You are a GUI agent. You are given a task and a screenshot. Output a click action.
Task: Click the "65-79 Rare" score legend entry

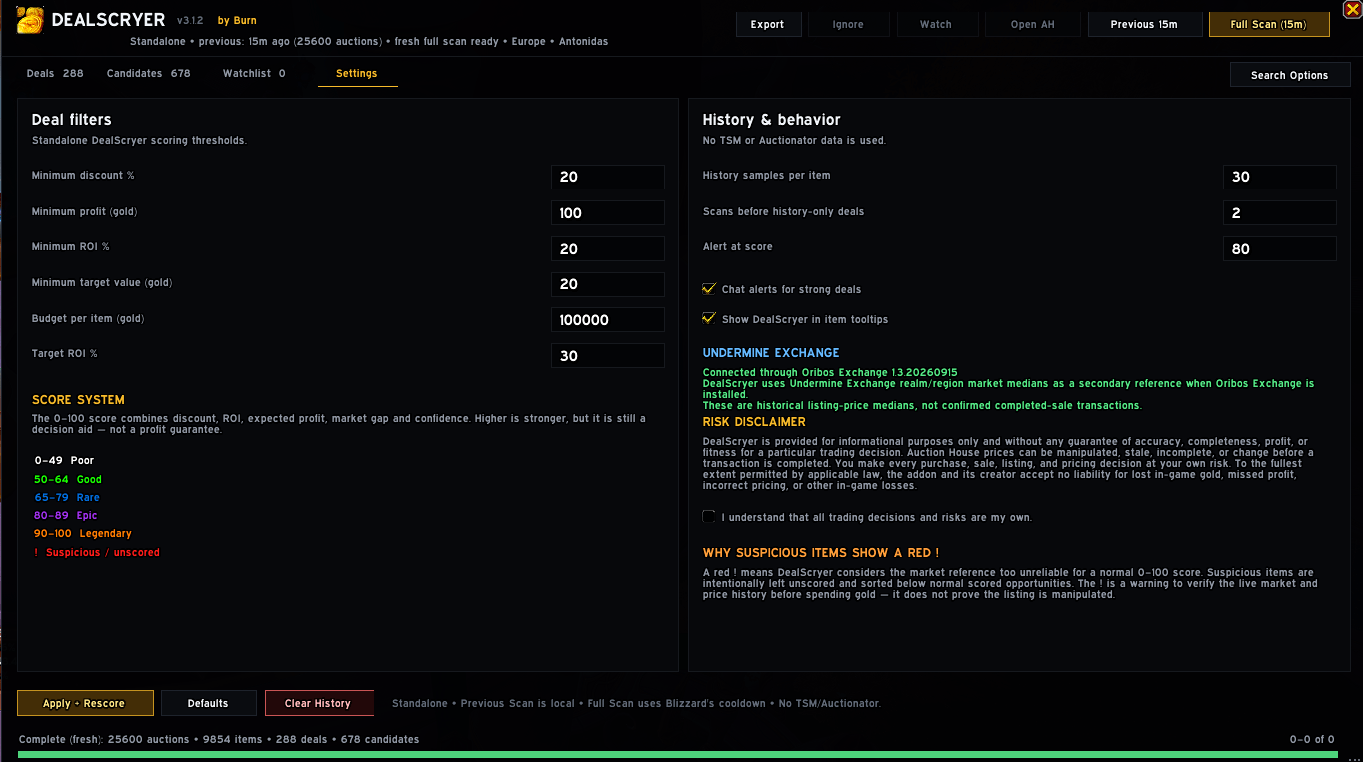67,497
